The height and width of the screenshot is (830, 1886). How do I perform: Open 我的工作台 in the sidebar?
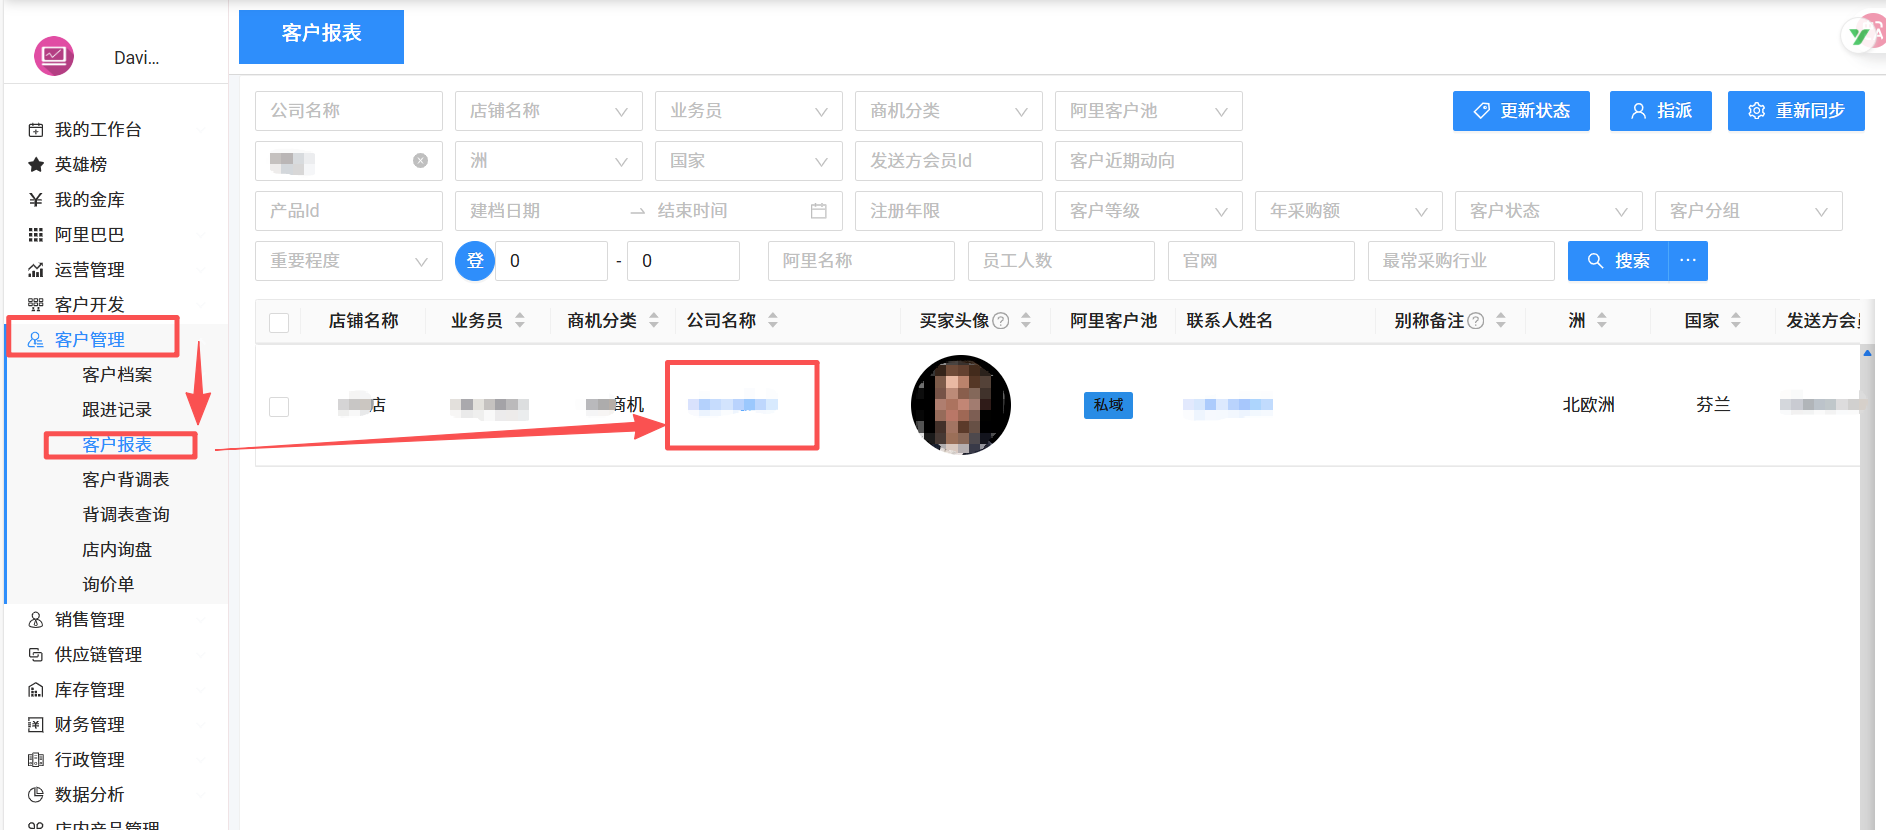tap(98, 129)
